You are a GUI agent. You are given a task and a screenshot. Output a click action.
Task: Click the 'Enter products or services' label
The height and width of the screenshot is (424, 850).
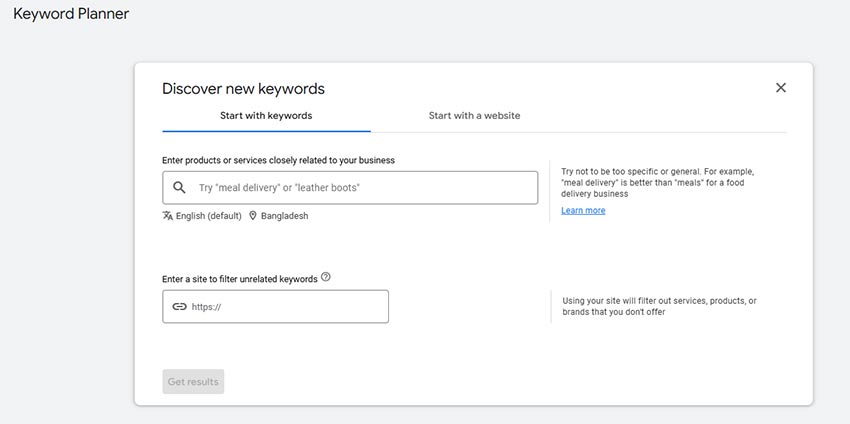click(279, 160)
